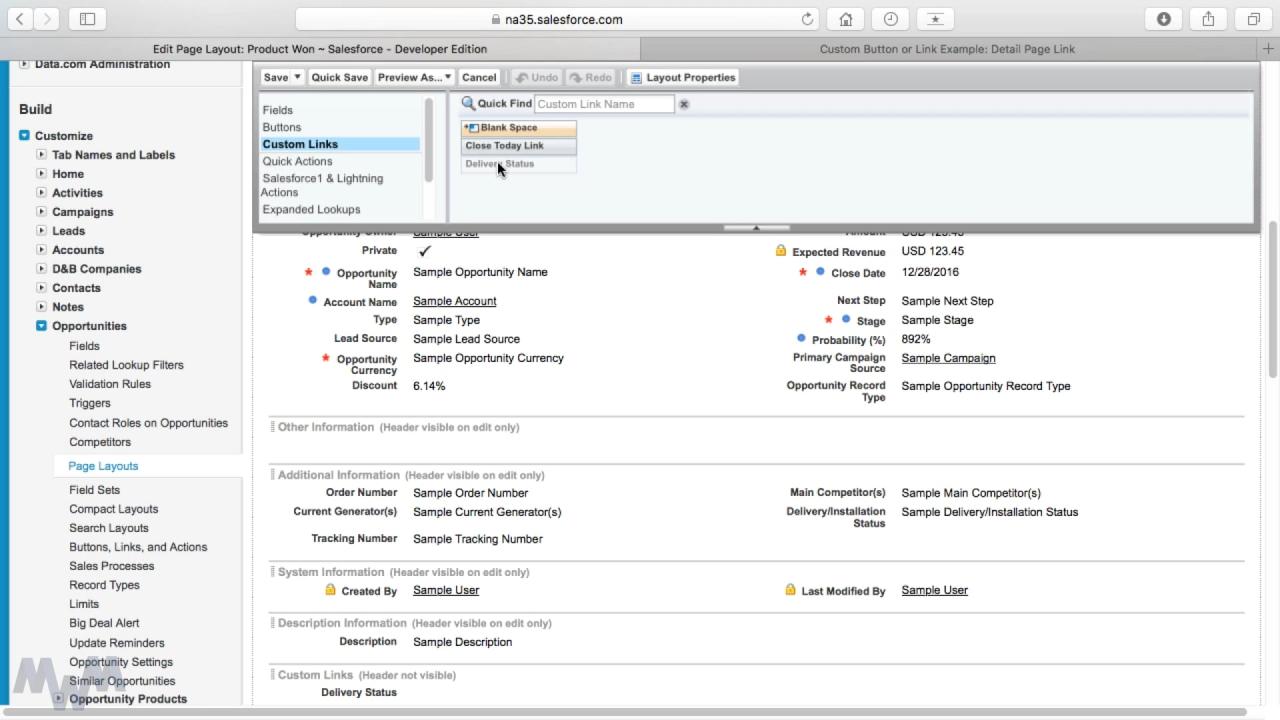Select Quick Actions palette category
Image resolution: width=1280 pixels, height=720 pixels.
click(x=297, y=161)
